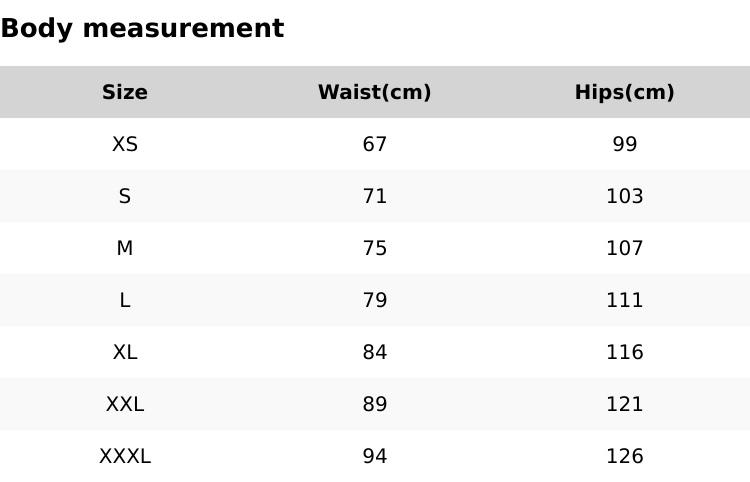Viewport: 750px width, 482px height.
Task: Select the Size column header
Action: pos(125,93)
